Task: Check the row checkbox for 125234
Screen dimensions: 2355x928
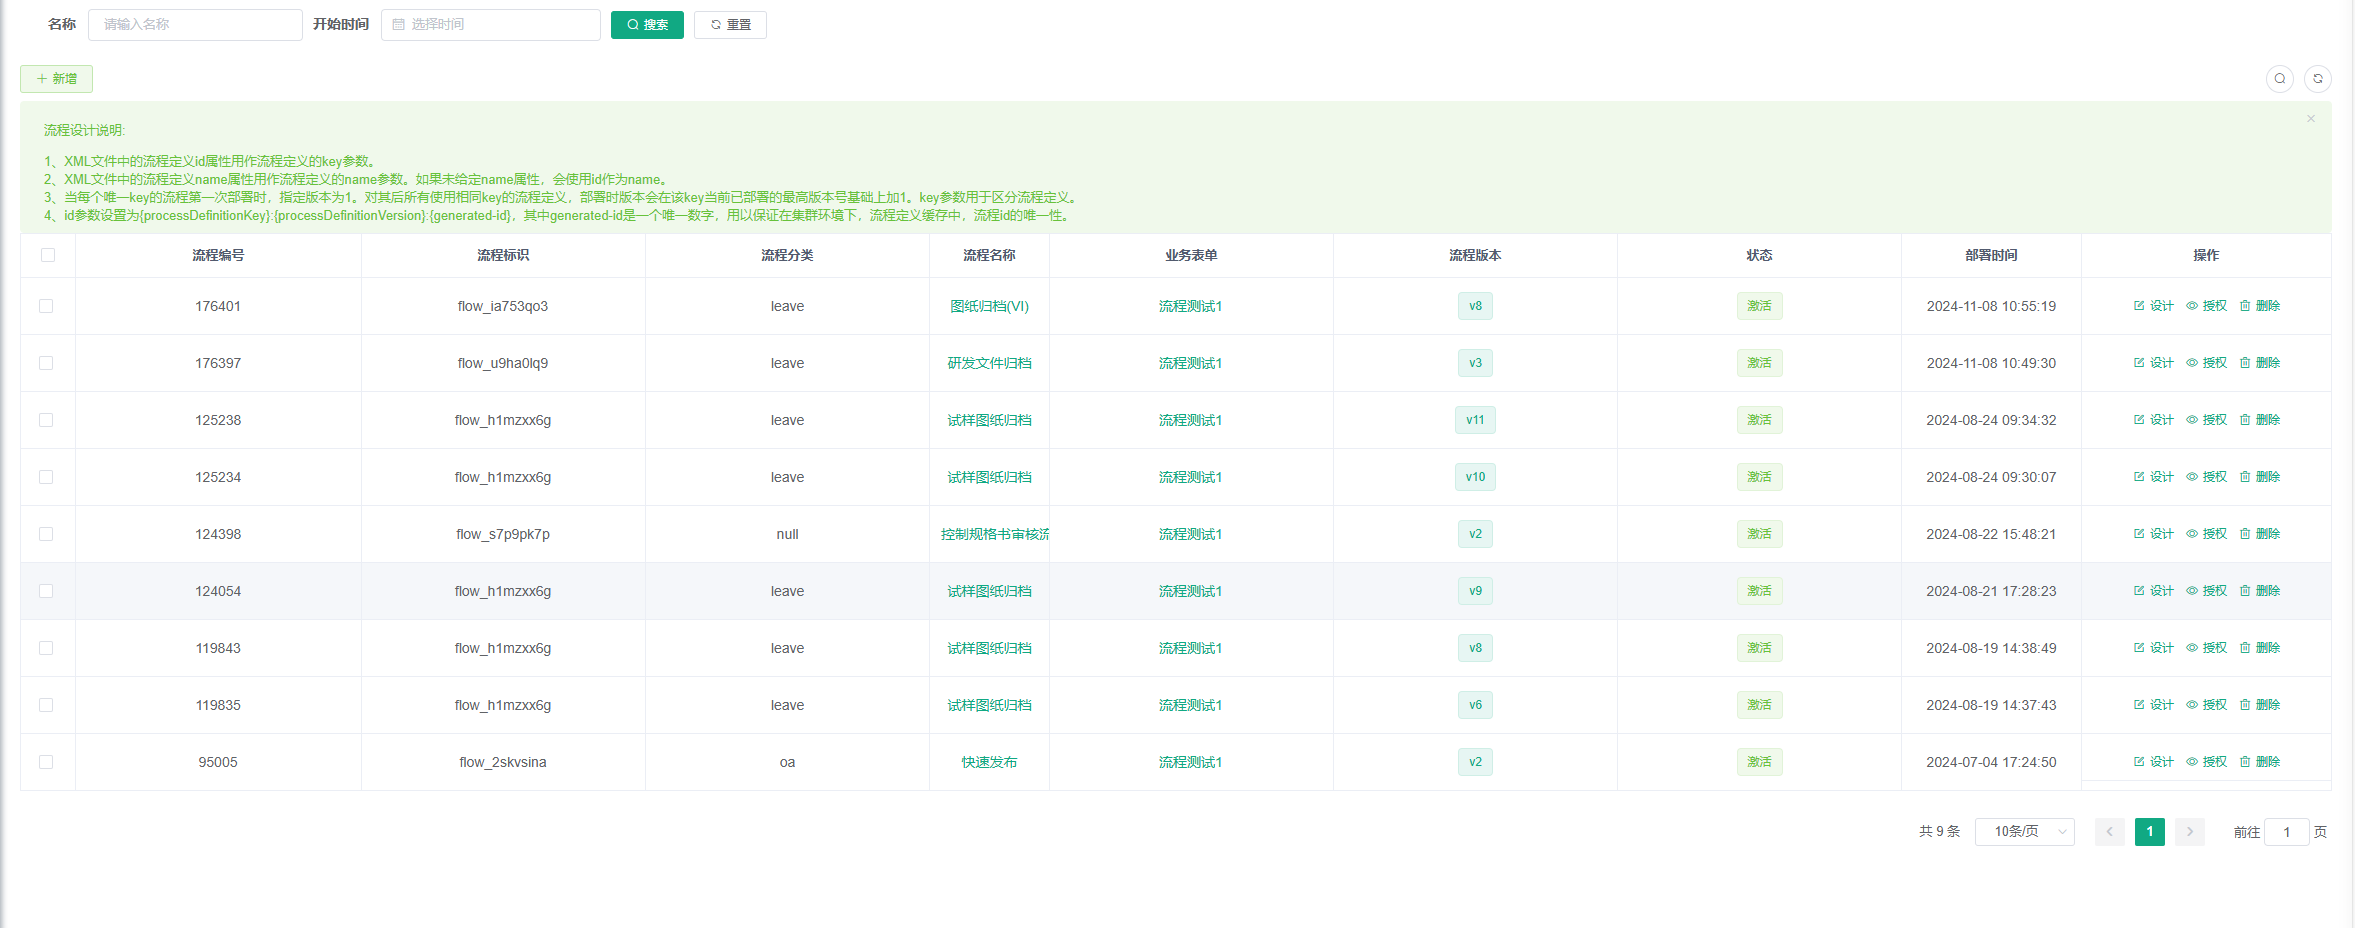Action: tap(46, 477)
